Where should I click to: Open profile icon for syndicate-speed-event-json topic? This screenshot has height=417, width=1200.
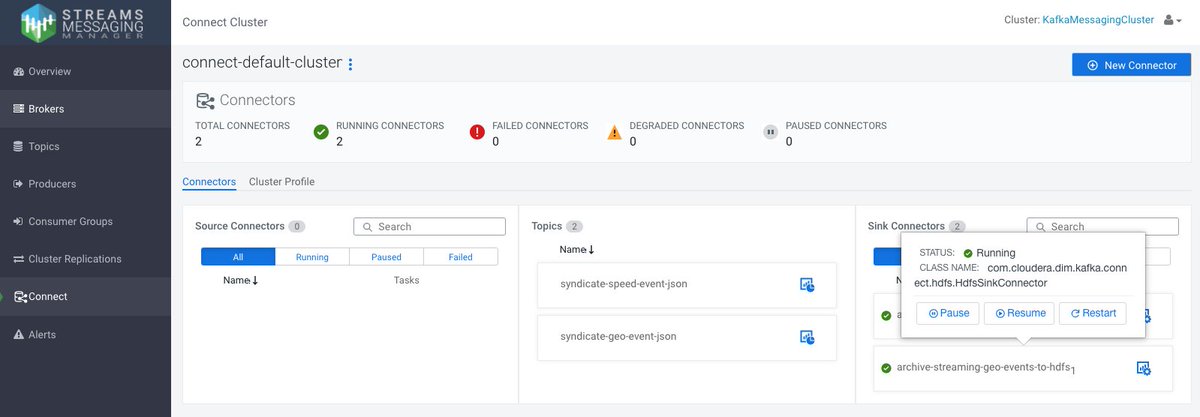pyautogui.click(x=808, y=285)
